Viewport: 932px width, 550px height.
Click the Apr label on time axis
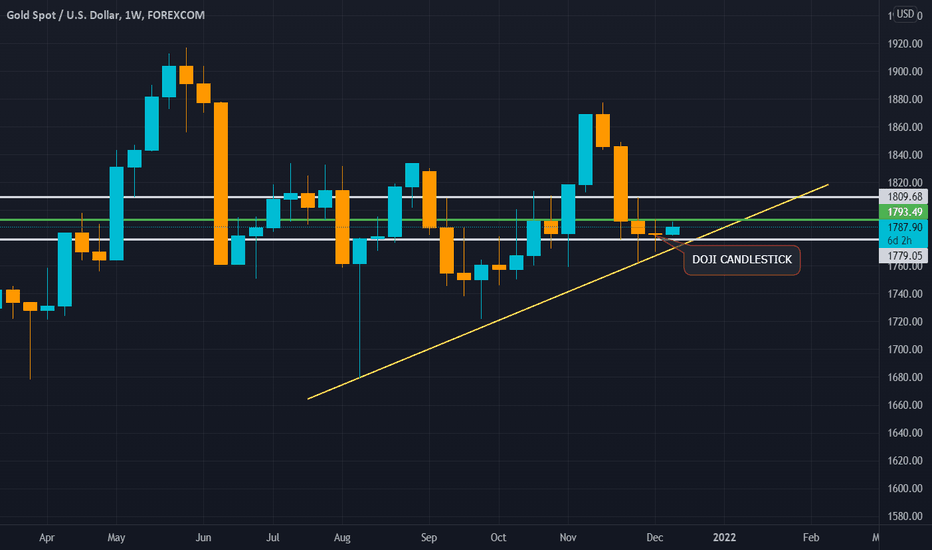[x=46, y=538]
